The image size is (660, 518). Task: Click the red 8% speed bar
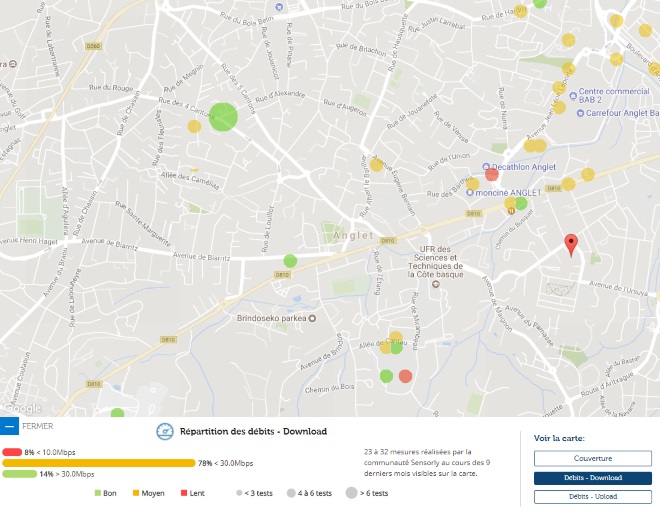(x=12, y=452)
